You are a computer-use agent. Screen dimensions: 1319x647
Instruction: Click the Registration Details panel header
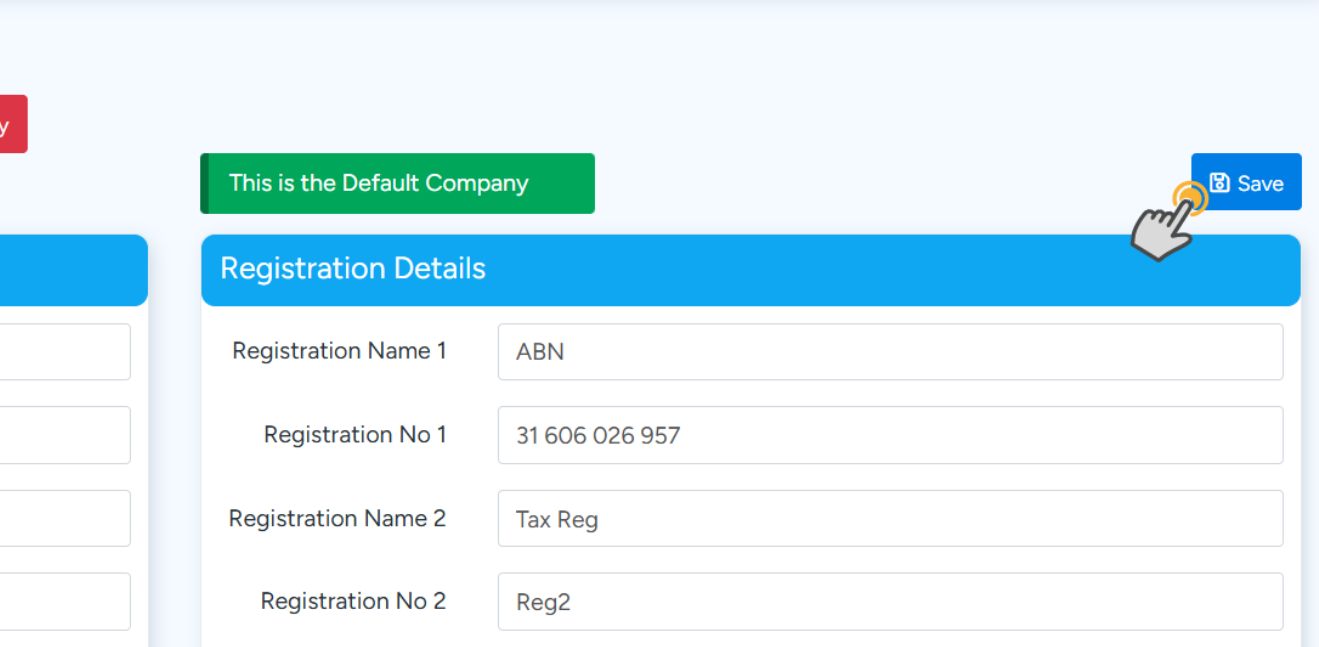pos(750,269)
